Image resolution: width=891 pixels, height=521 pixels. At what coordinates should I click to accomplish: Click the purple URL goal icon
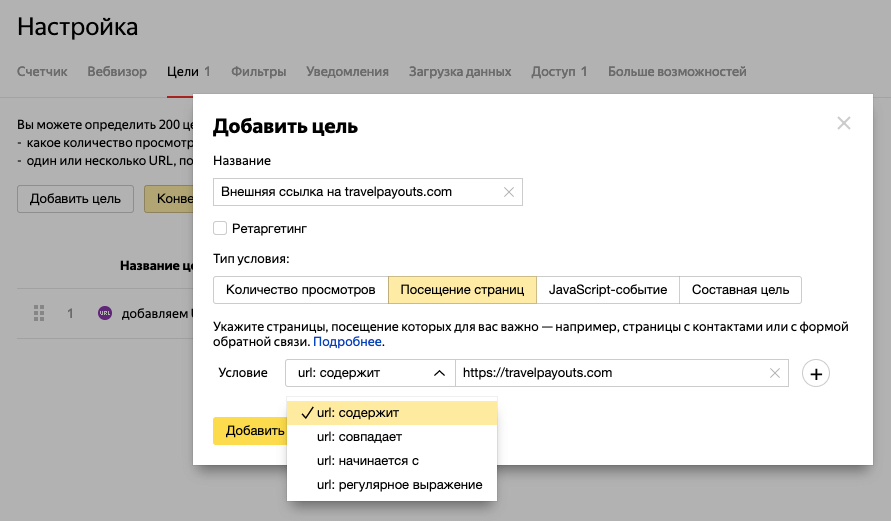pyautogui.click(x=105, y=313)
